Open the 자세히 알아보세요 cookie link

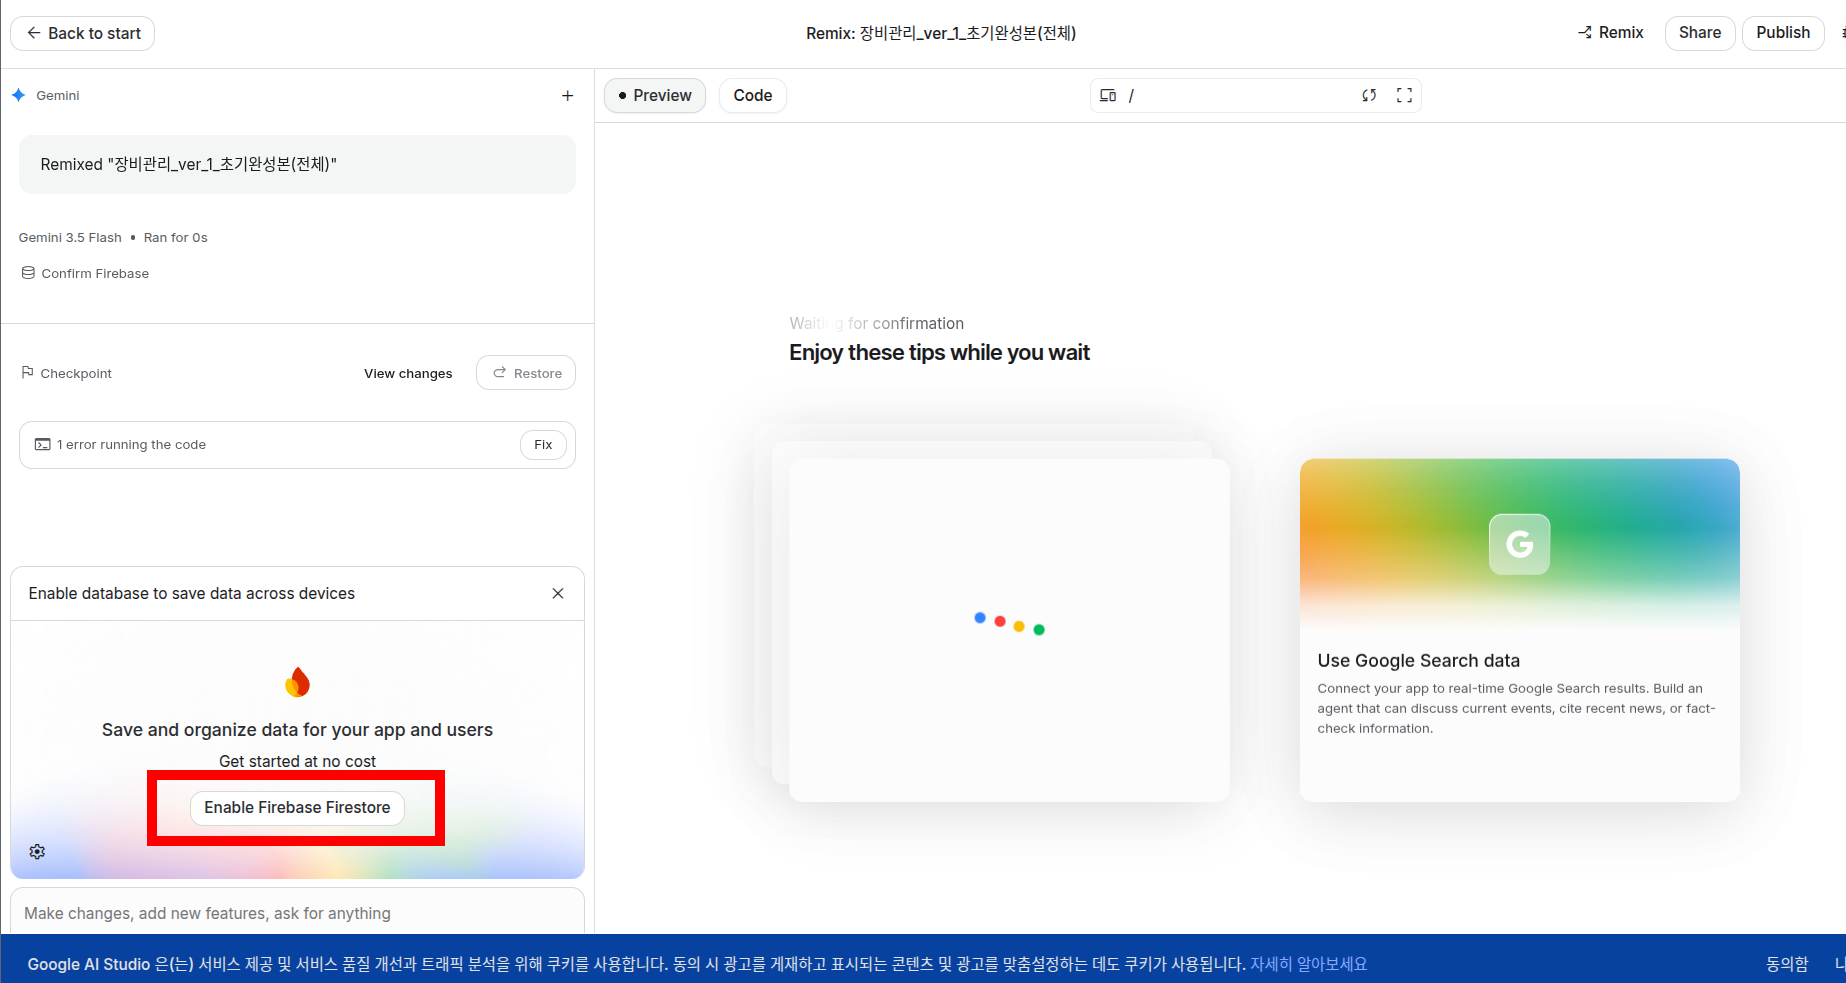point(1308,964)
